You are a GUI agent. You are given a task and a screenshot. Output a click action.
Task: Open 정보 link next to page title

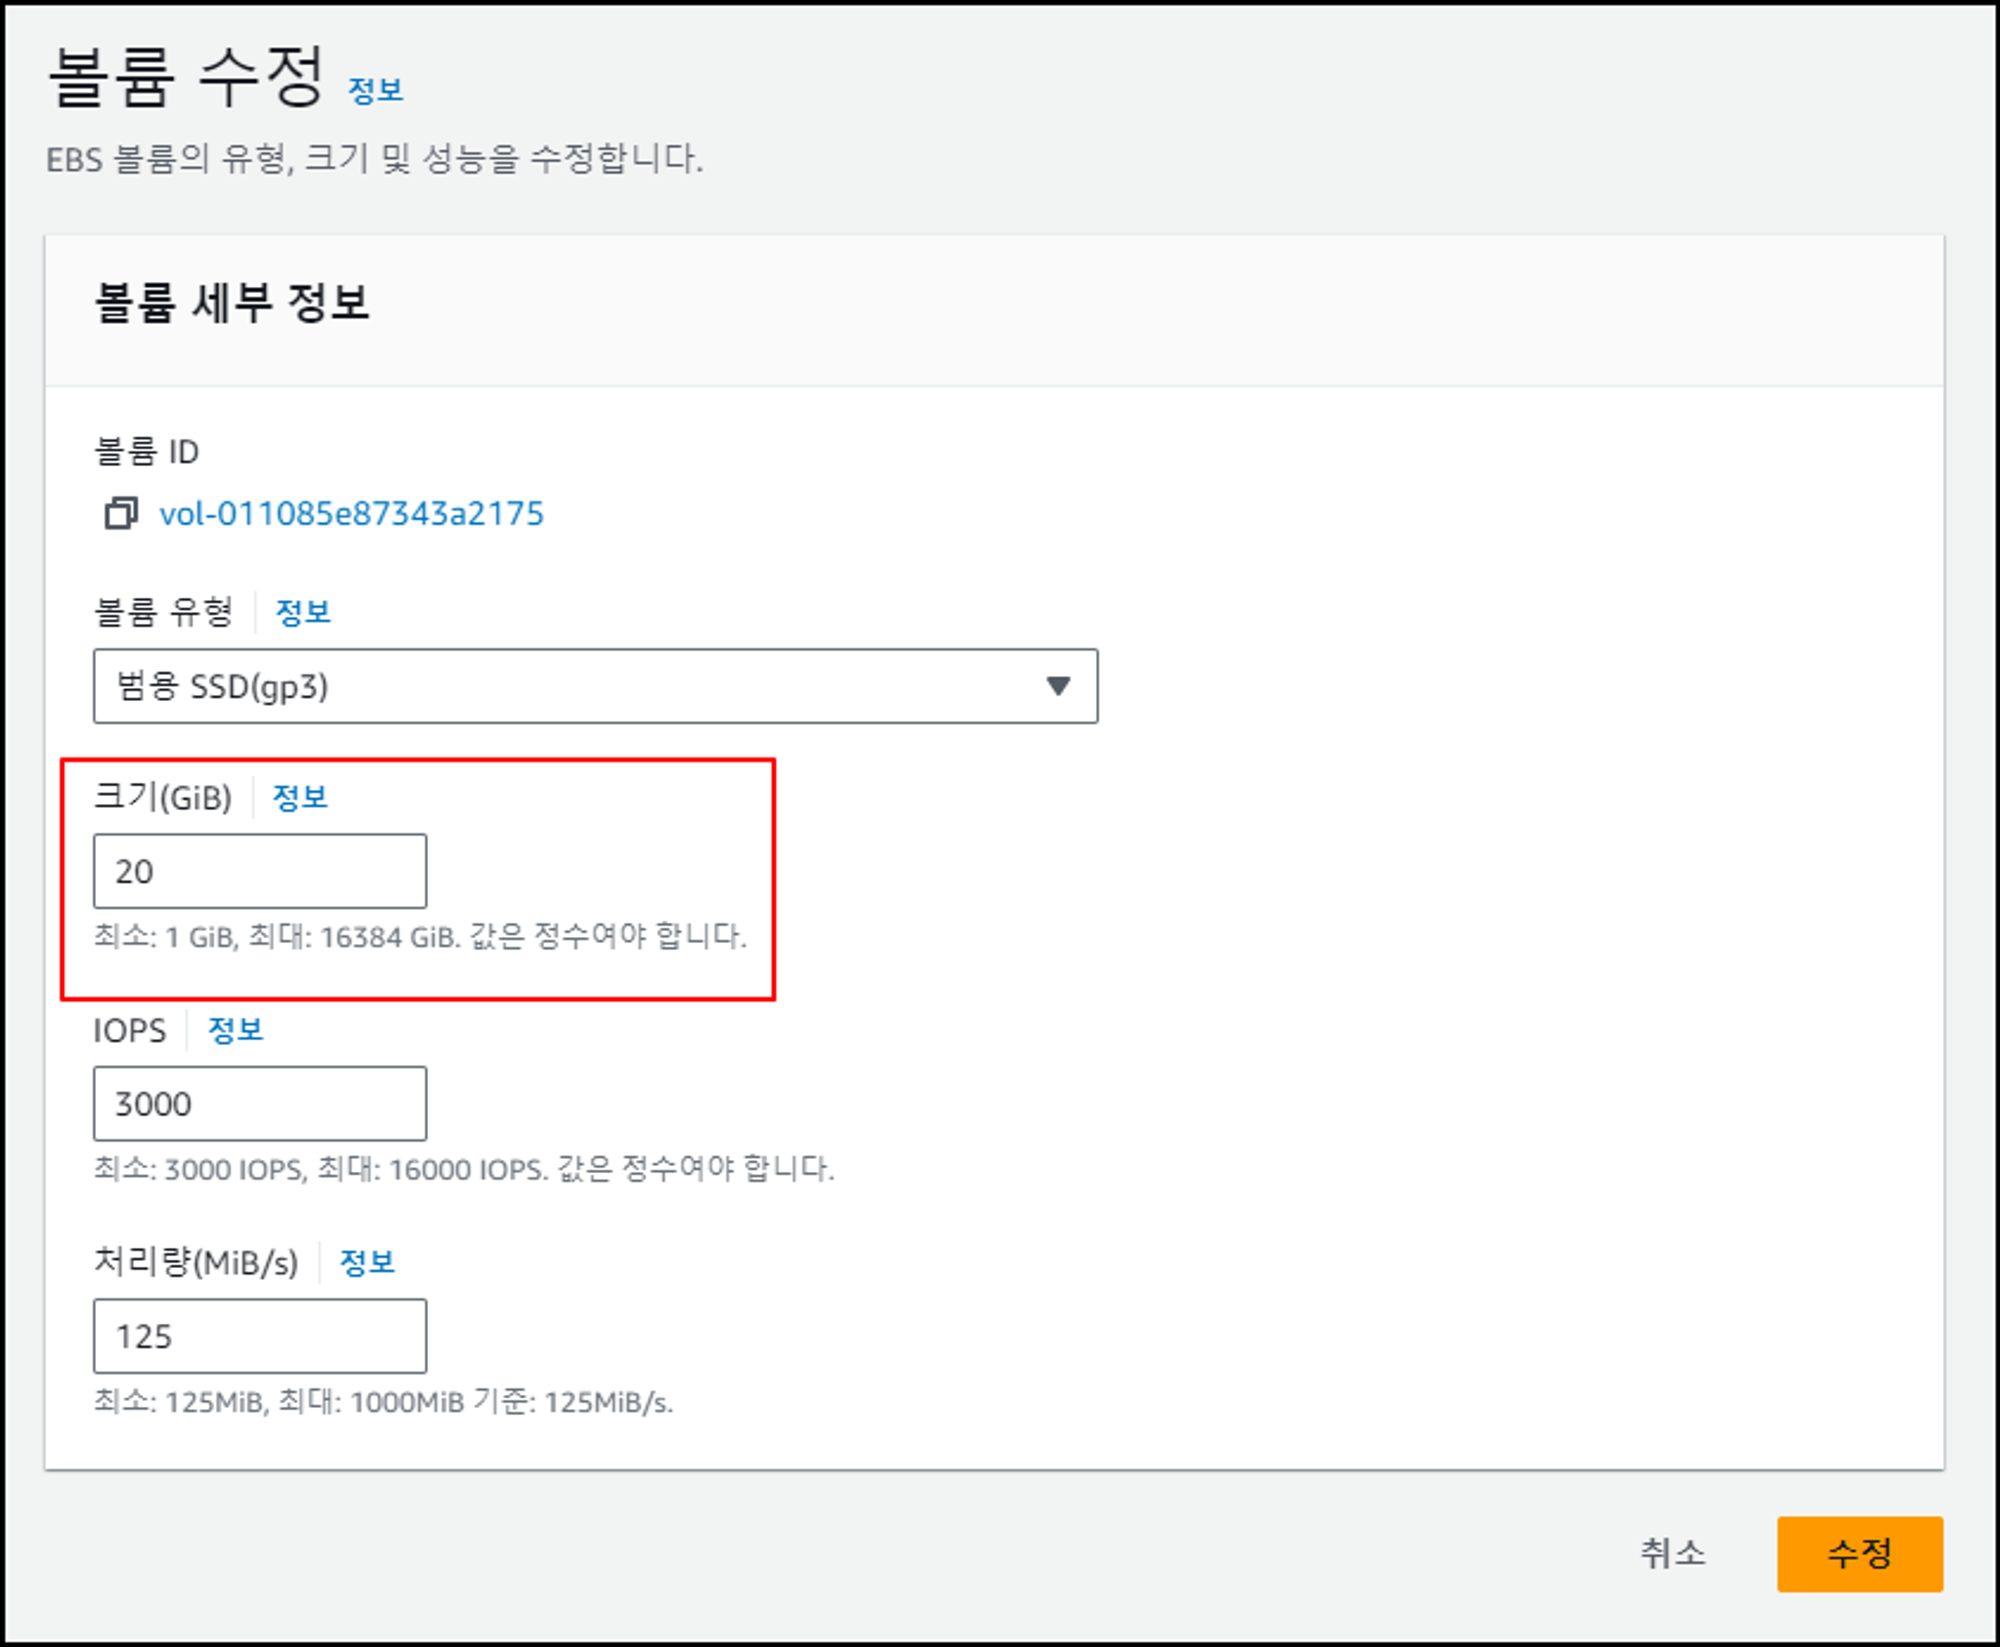click(x=375, y=91)
